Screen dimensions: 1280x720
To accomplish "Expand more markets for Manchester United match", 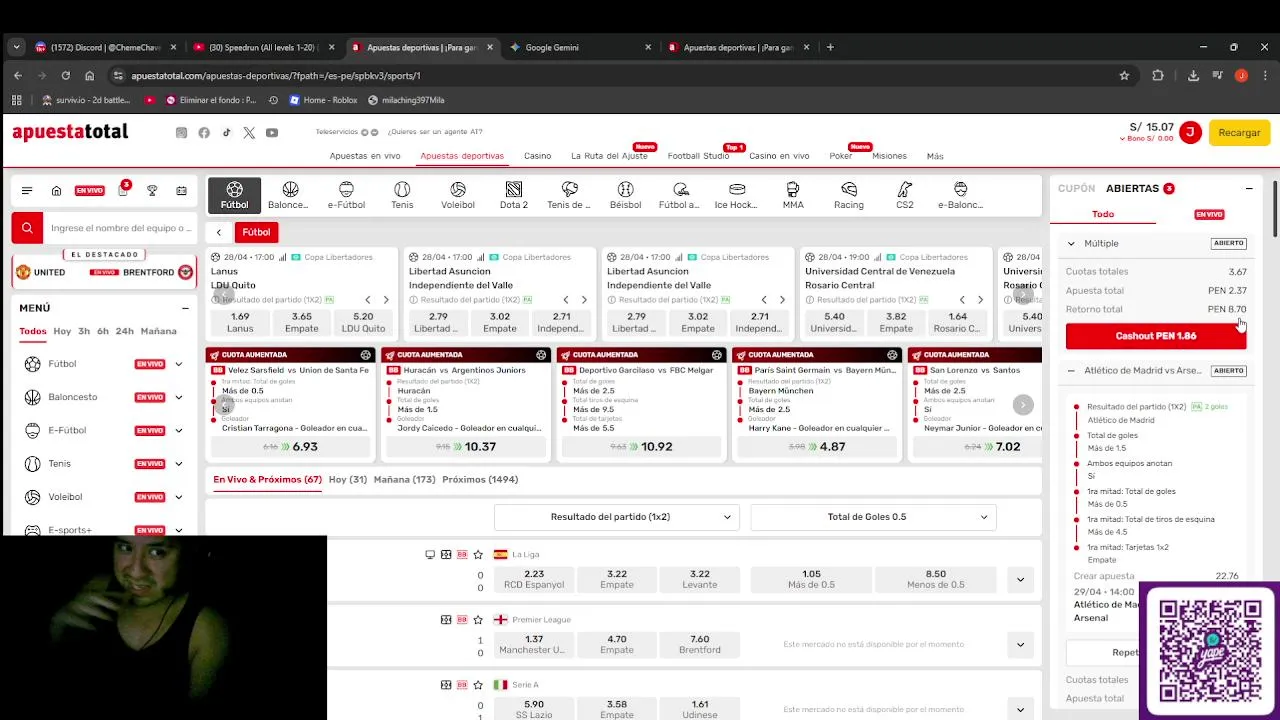I will (1020, 644).
